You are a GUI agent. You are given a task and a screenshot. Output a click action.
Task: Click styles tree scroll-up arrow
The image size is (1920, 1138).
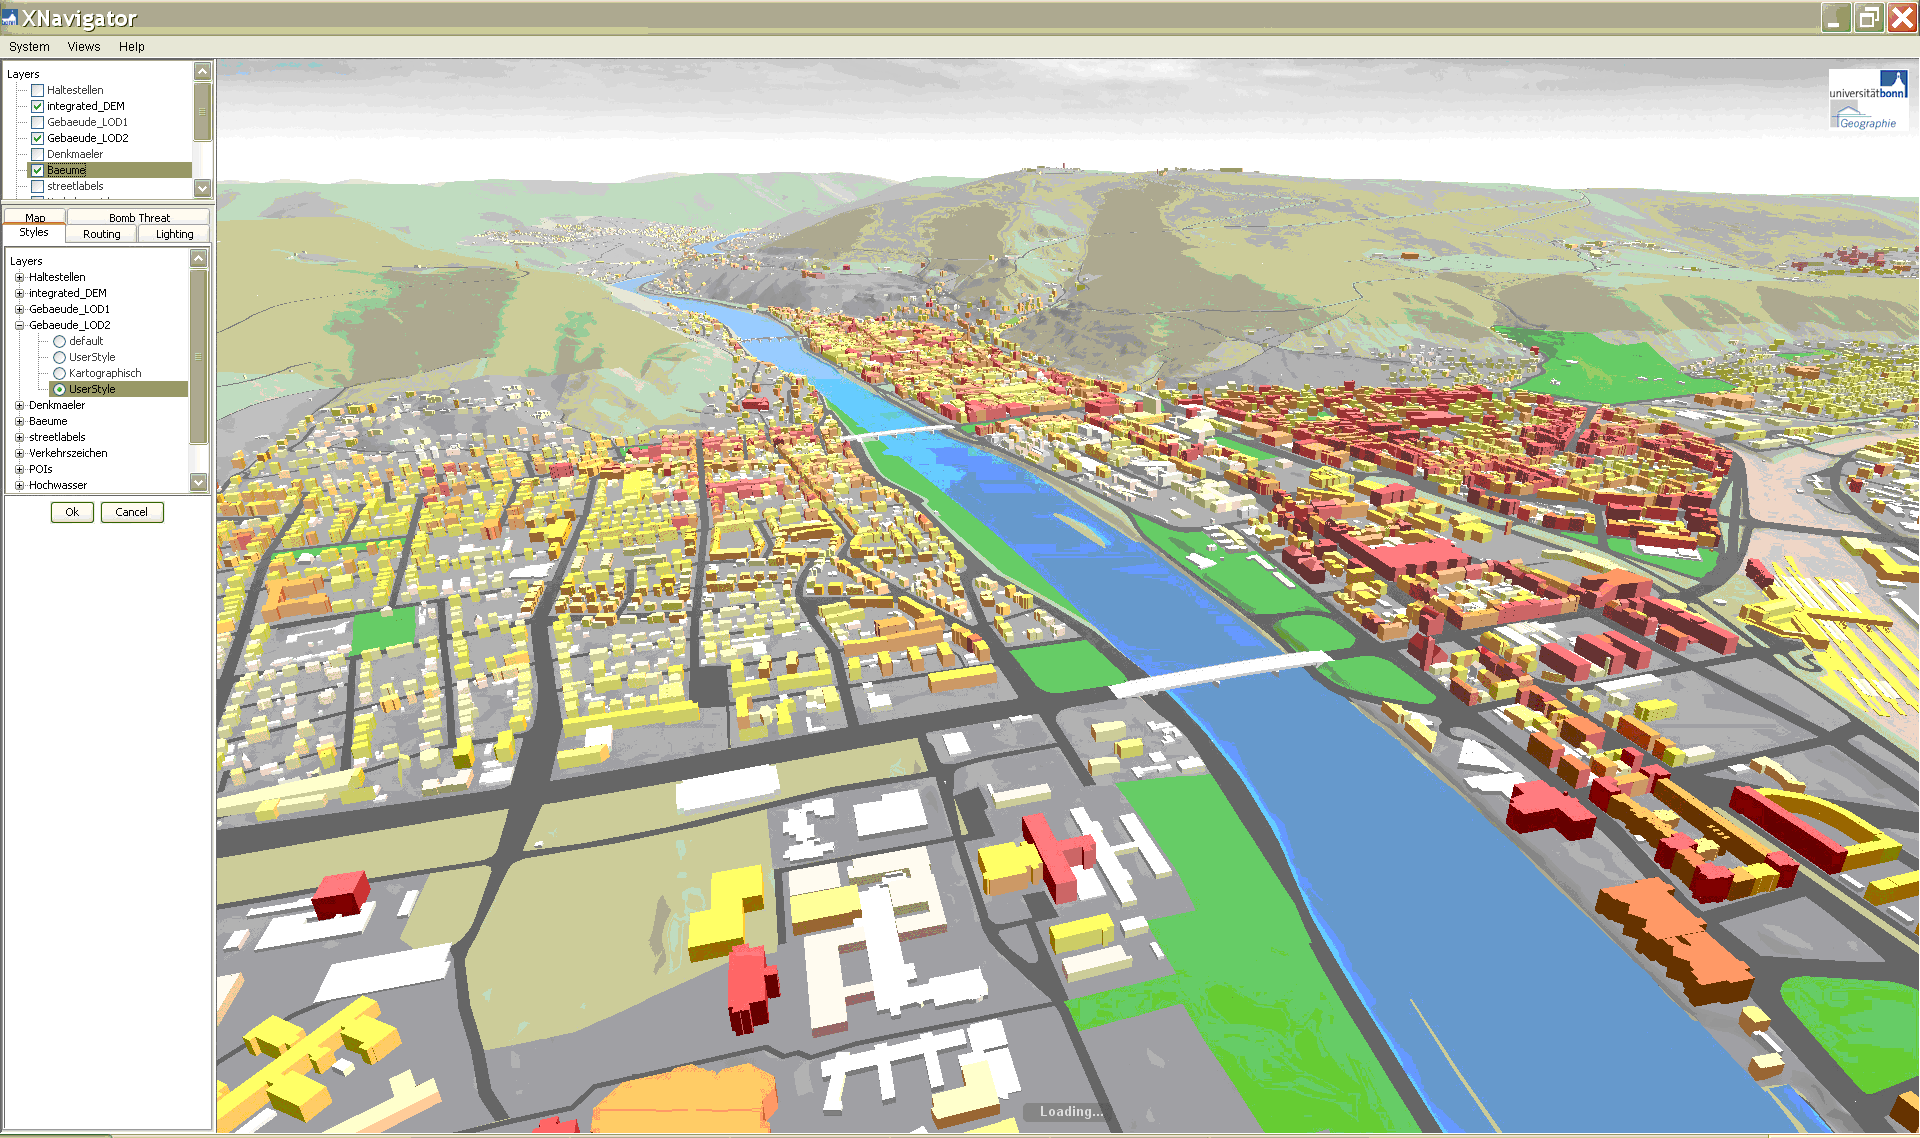click(199, 259)
